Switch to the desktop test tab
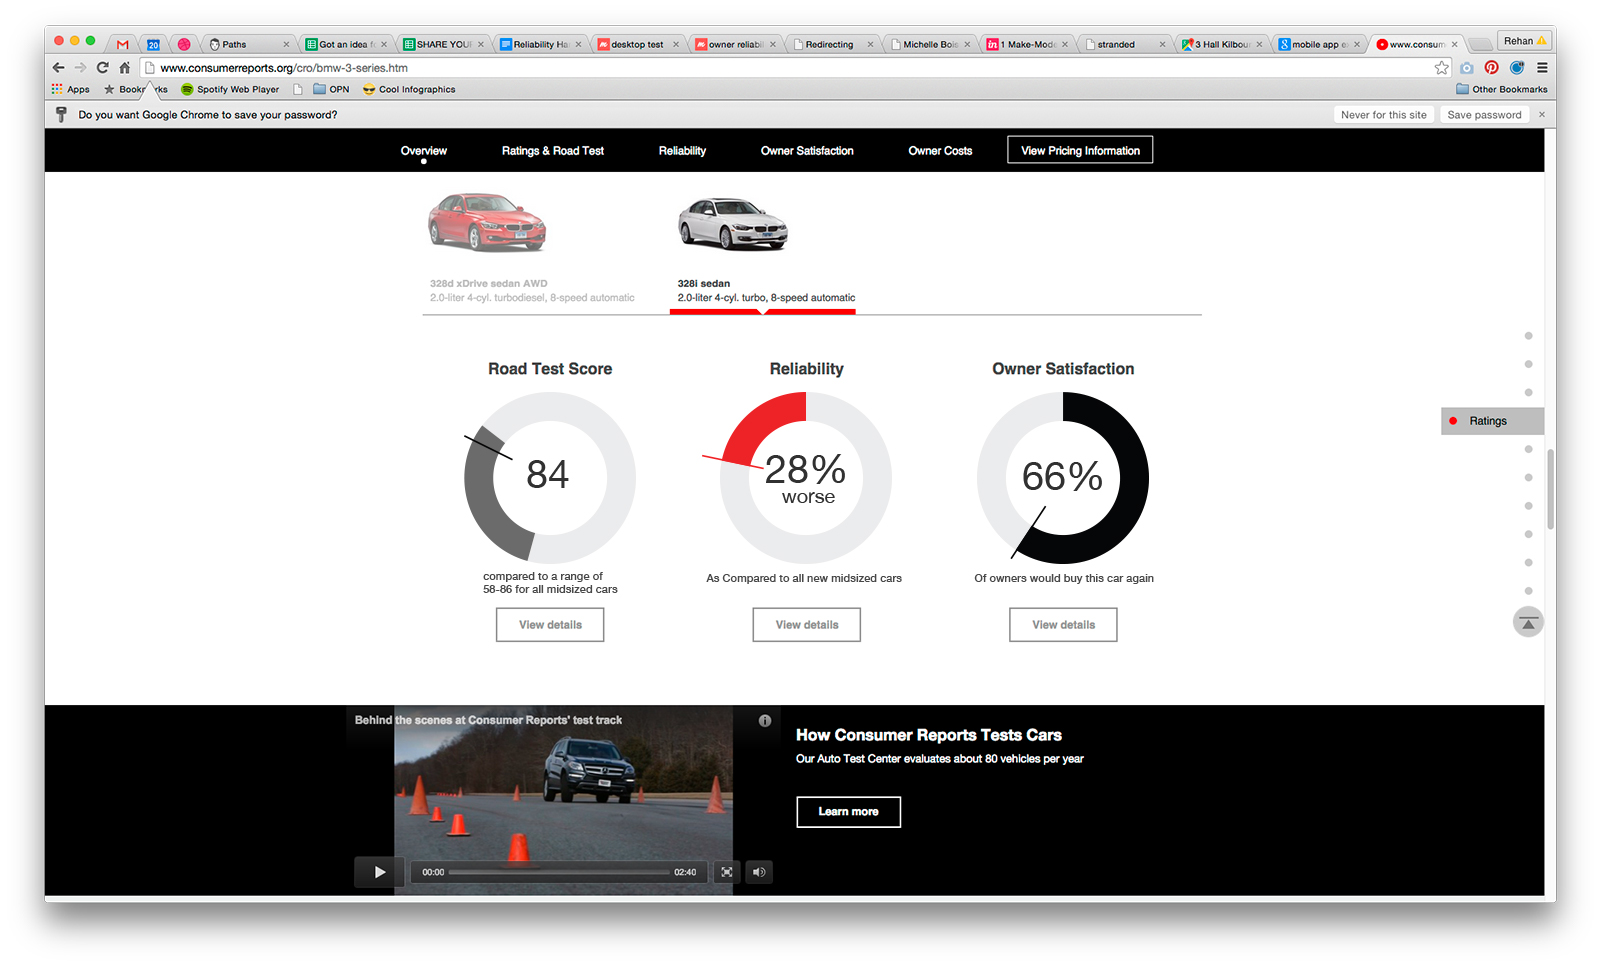1600x965 pixels. click(x=637, y=44)
